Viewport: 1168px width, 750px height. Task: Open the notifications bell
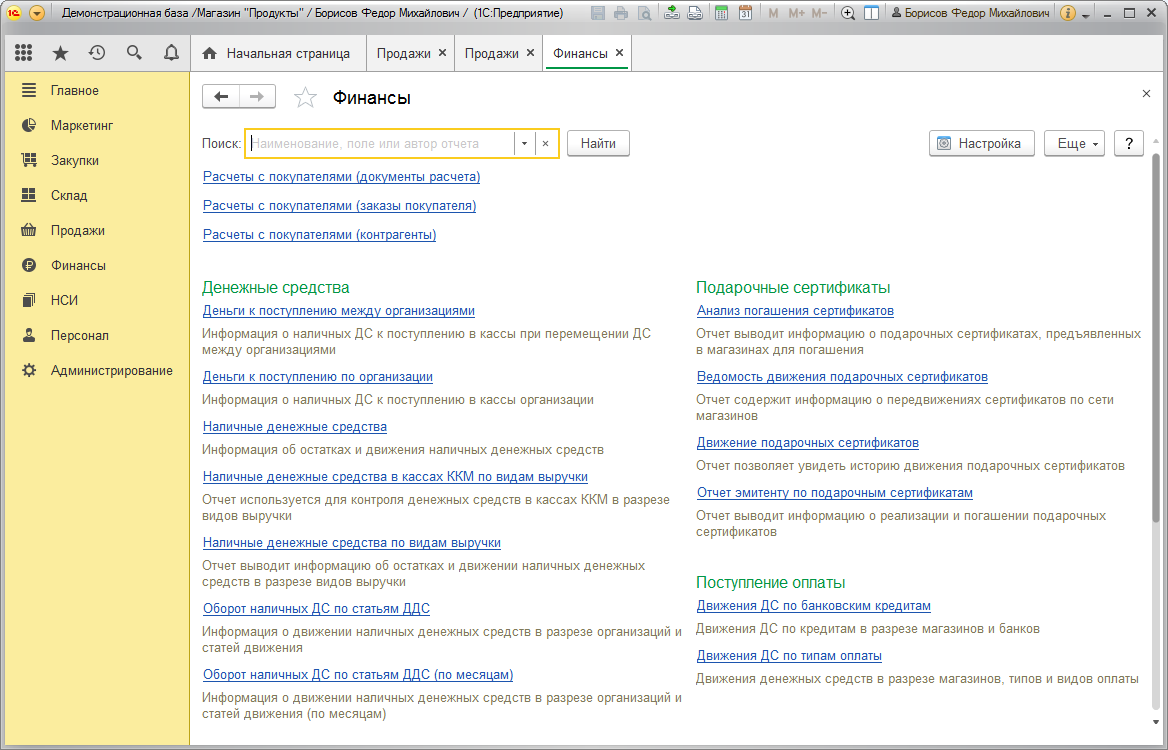[x=171, y=53]
